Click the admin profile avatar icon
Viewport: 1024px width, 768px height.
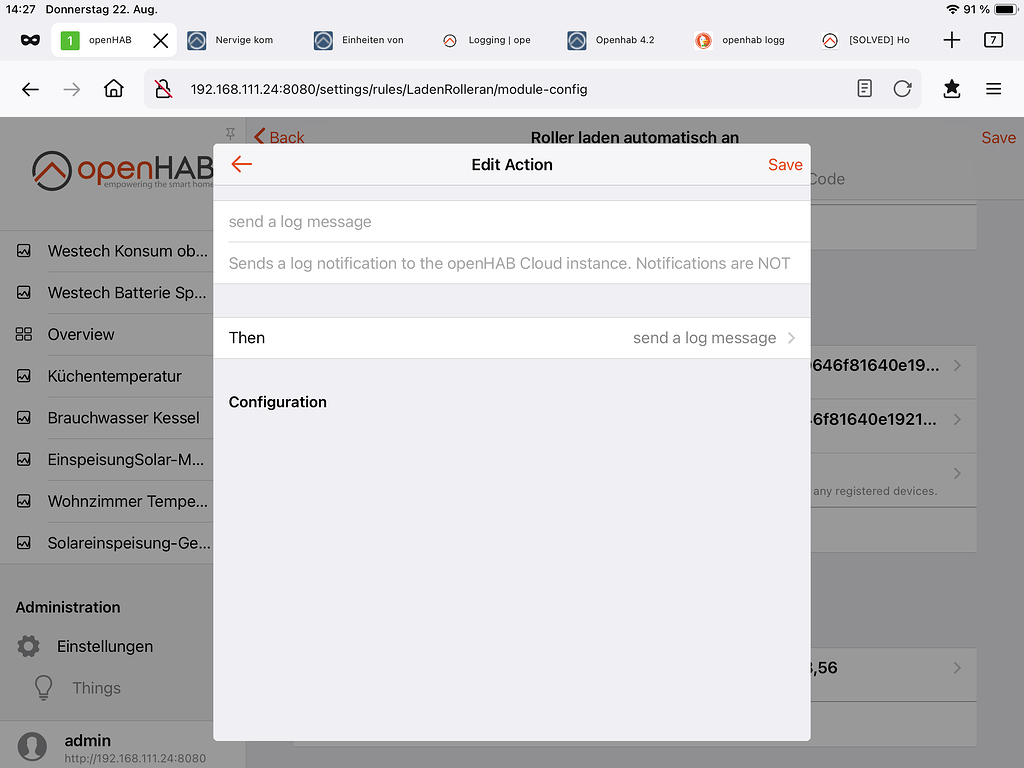[x=31, y=747]
